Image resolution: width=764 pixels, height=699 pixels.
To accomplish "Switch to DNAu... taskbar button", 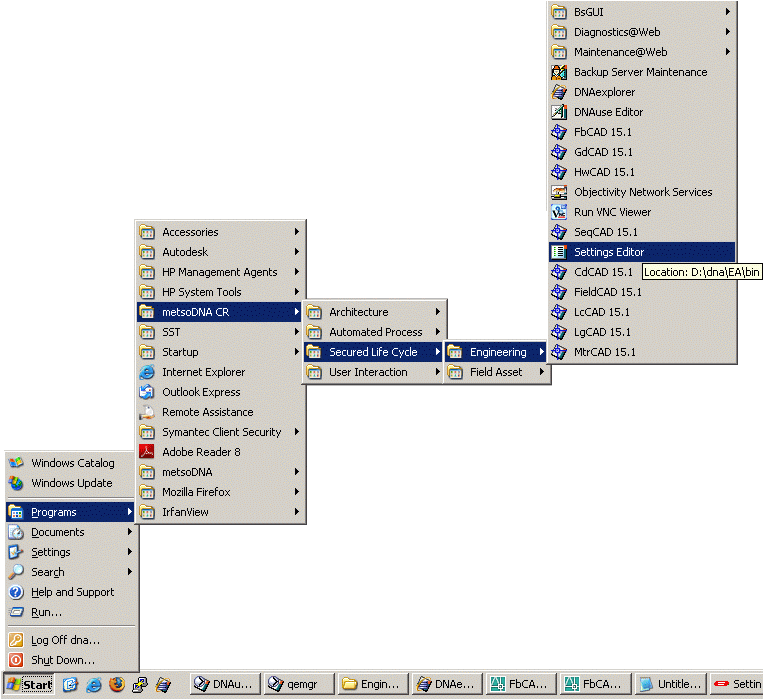I will [x=225, y=684].
